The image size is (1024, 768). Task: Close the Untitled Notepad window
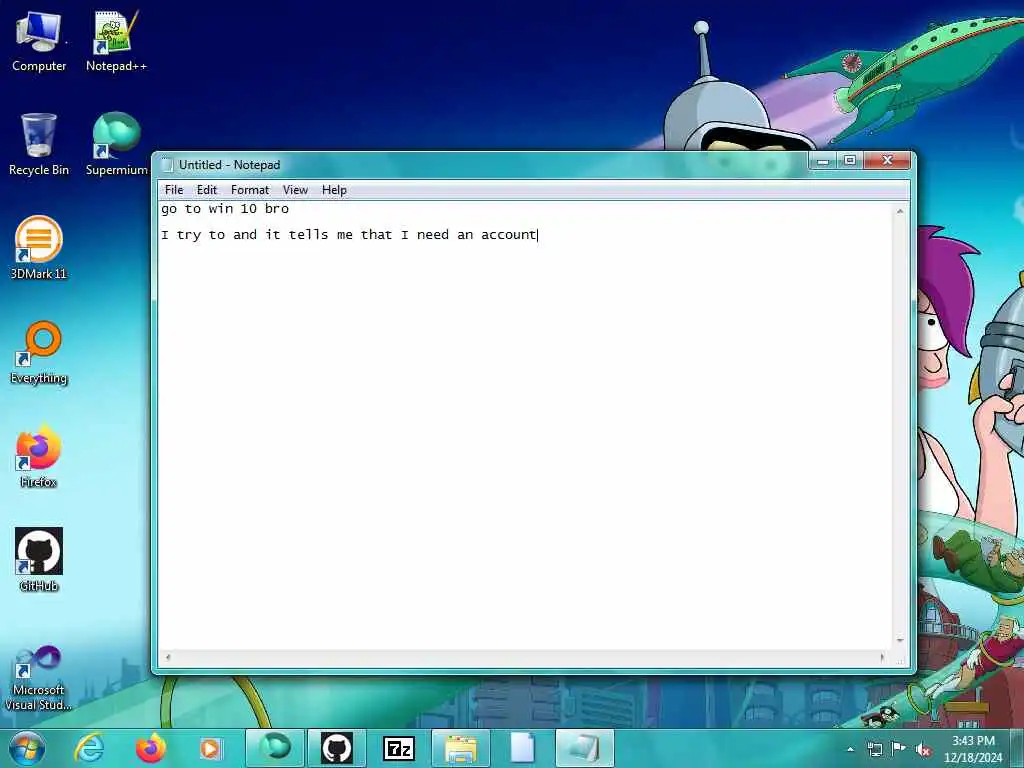click(x=887, y=160)
